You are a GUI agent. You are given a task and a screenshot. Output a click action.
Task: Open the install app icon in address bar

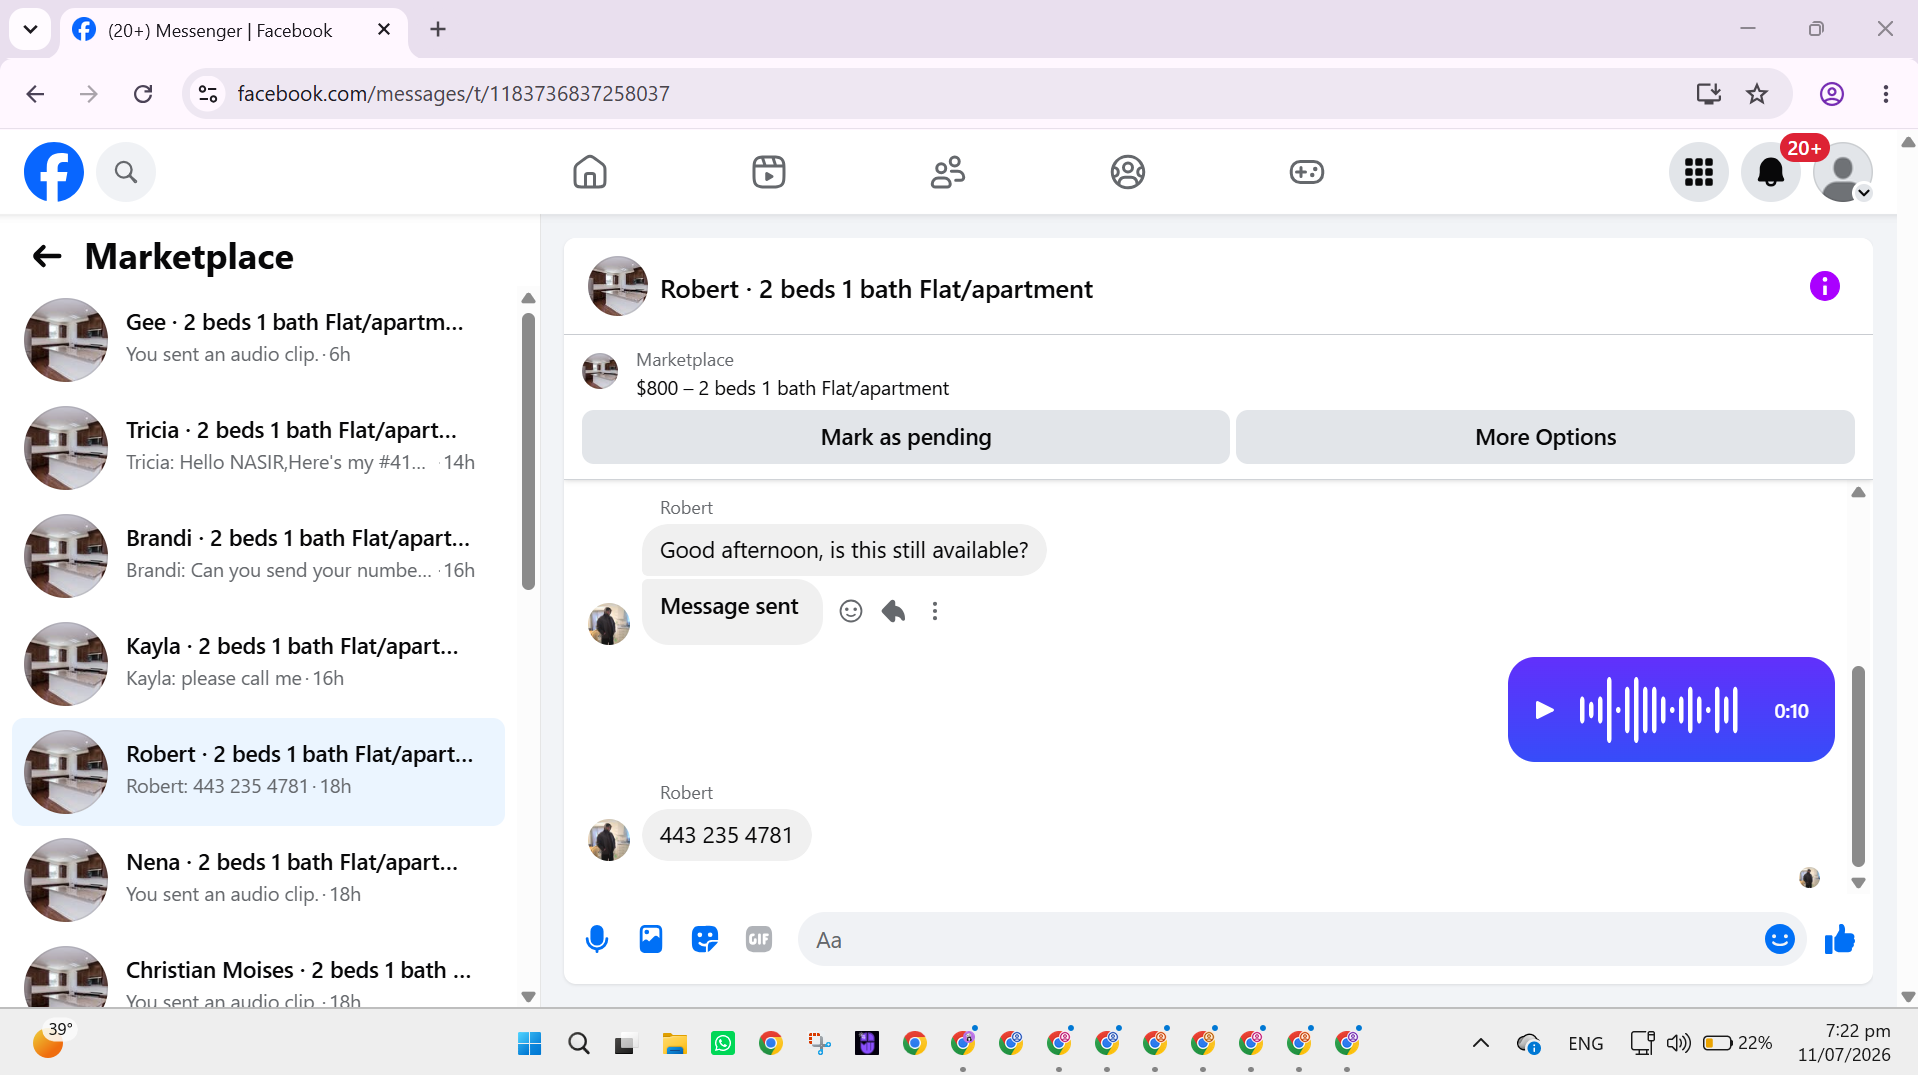pyautogui.click(x=1708, y=94)
